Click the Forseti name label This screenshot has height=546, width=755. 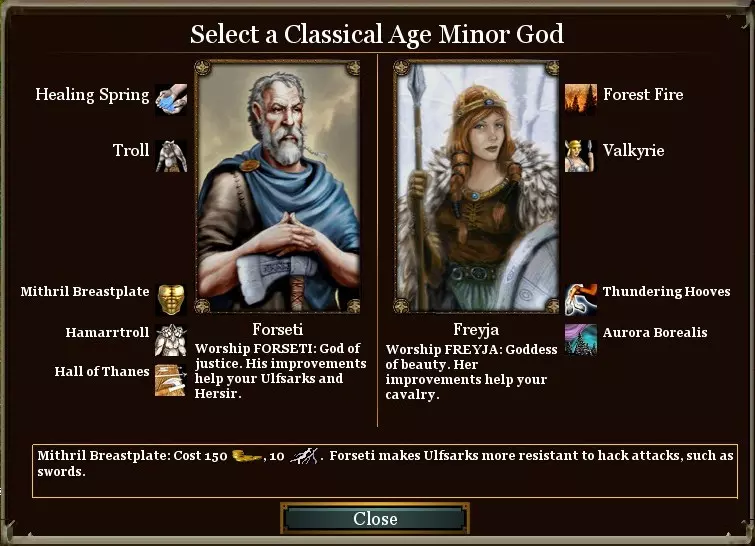point(278,329)
